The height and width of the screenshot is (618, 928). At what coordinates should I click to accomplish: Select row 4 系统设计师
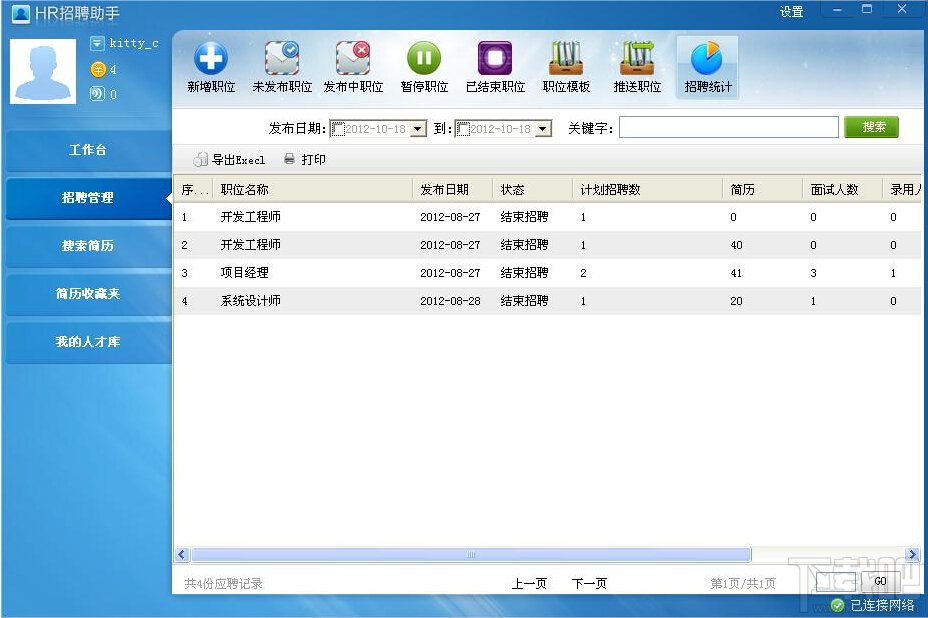(x=547, y=301)
